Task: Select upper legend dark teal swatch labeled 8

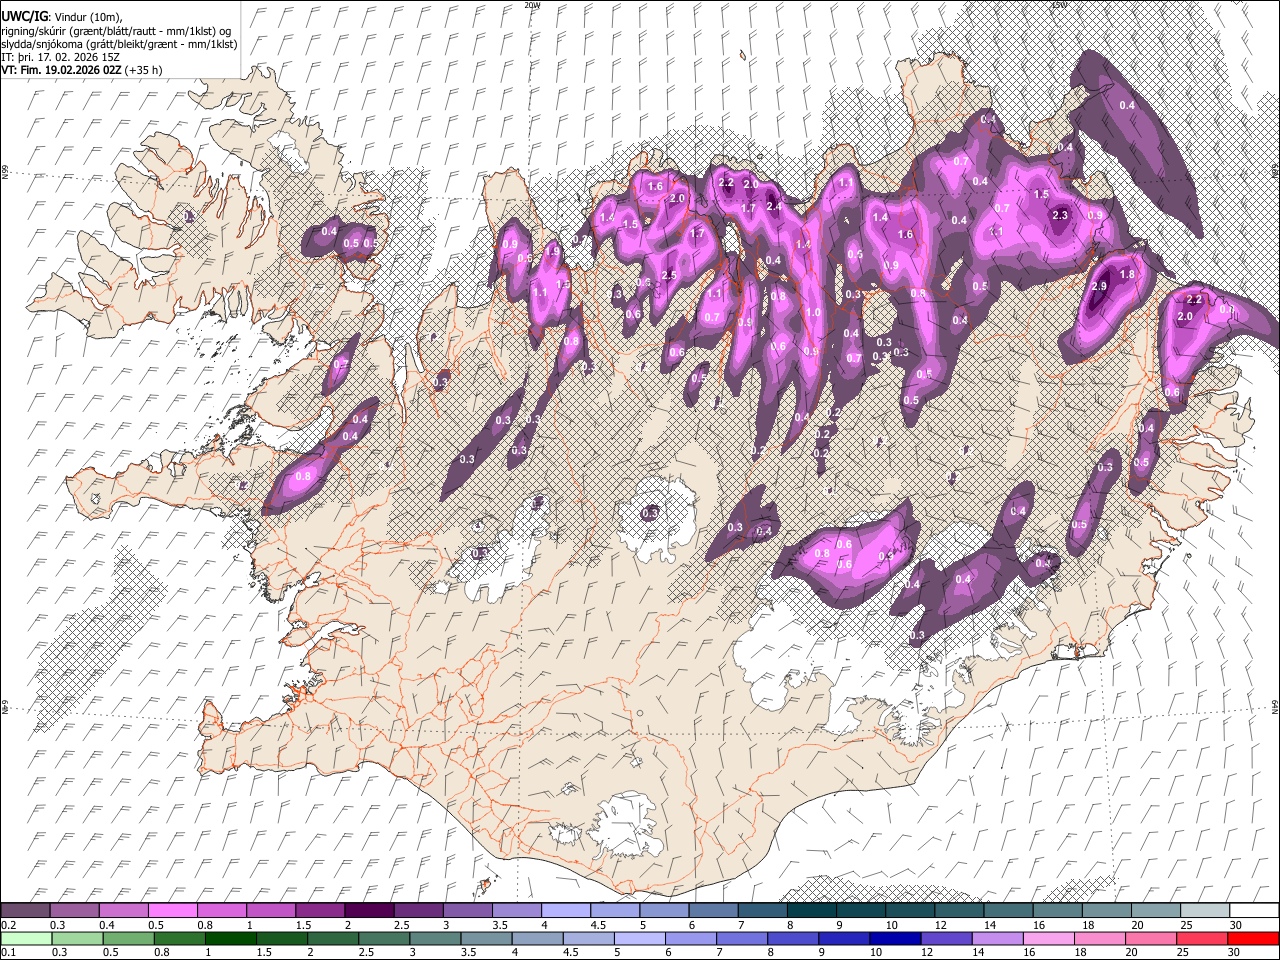Action: pyautogui.click(x=811, y=911)
